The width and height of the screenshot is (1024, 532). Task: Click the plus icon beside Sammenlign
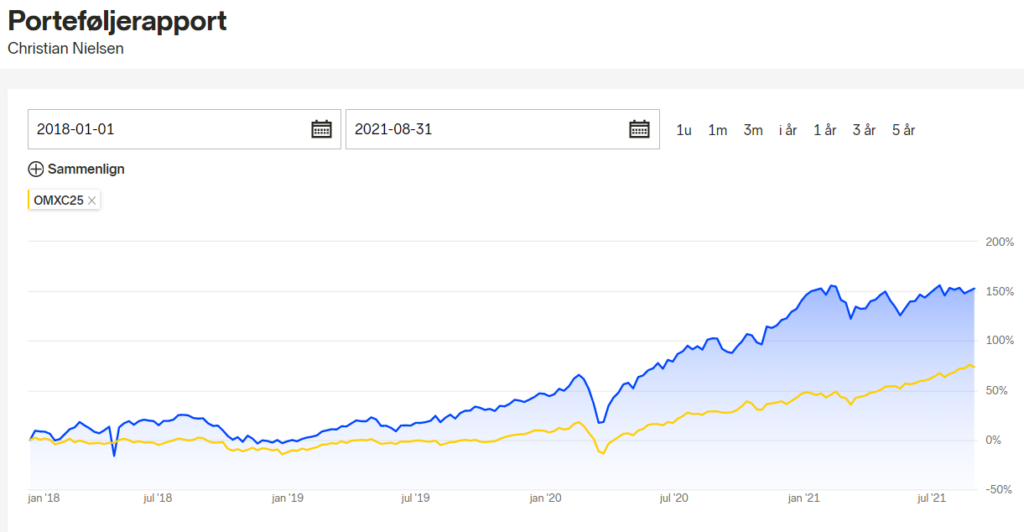click(36, 169)
